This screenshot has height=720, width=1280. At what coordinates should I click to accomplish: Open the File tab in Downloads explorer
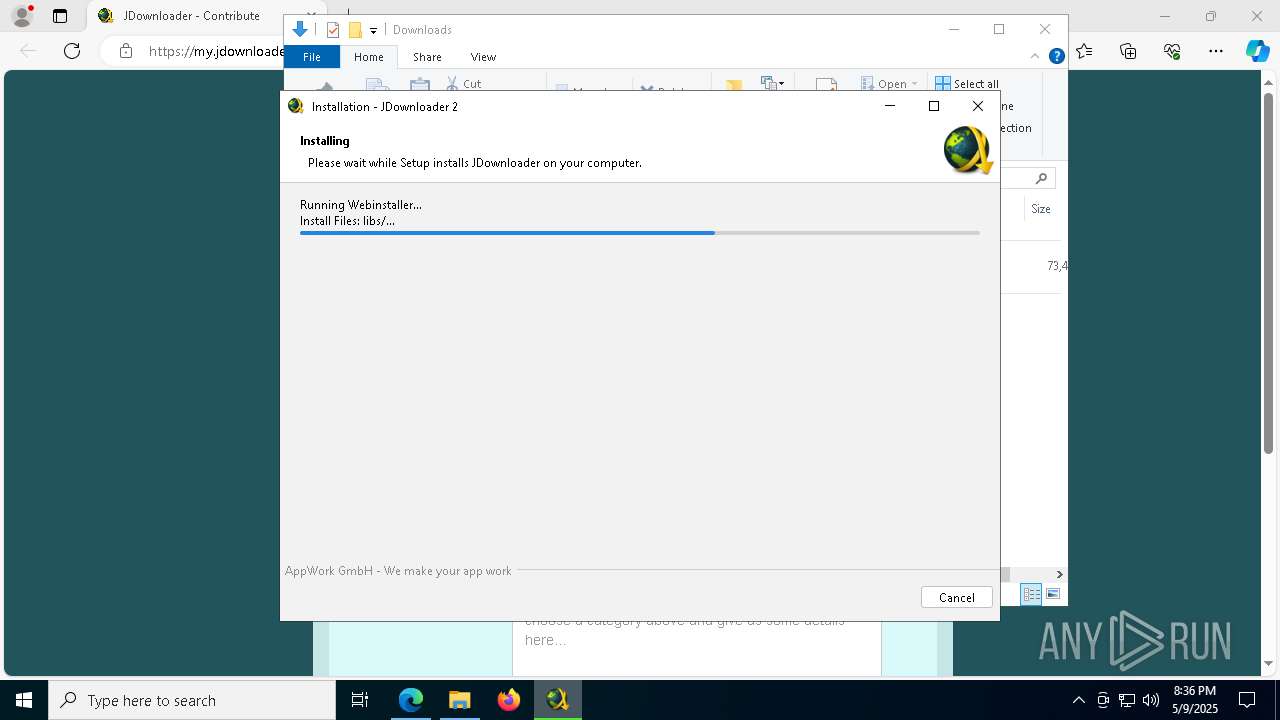[312, 57]
